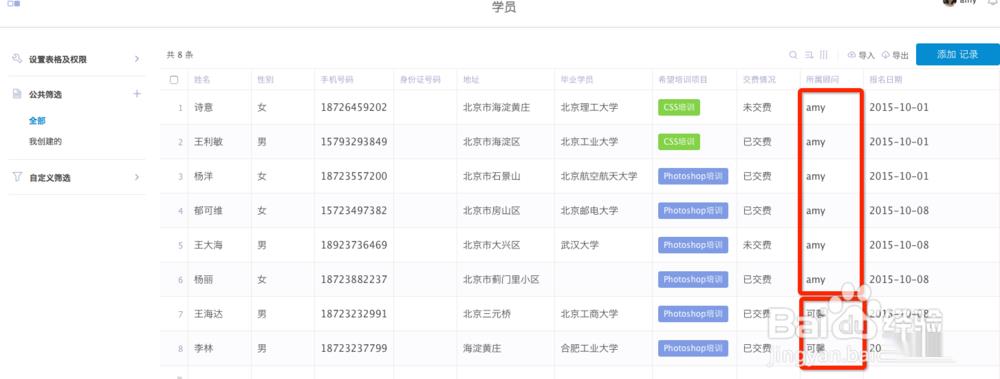Click the Photoshop培训 tag in 李林's row
The height and width of the screenshot is (379, 1000).
click(693, 348)
